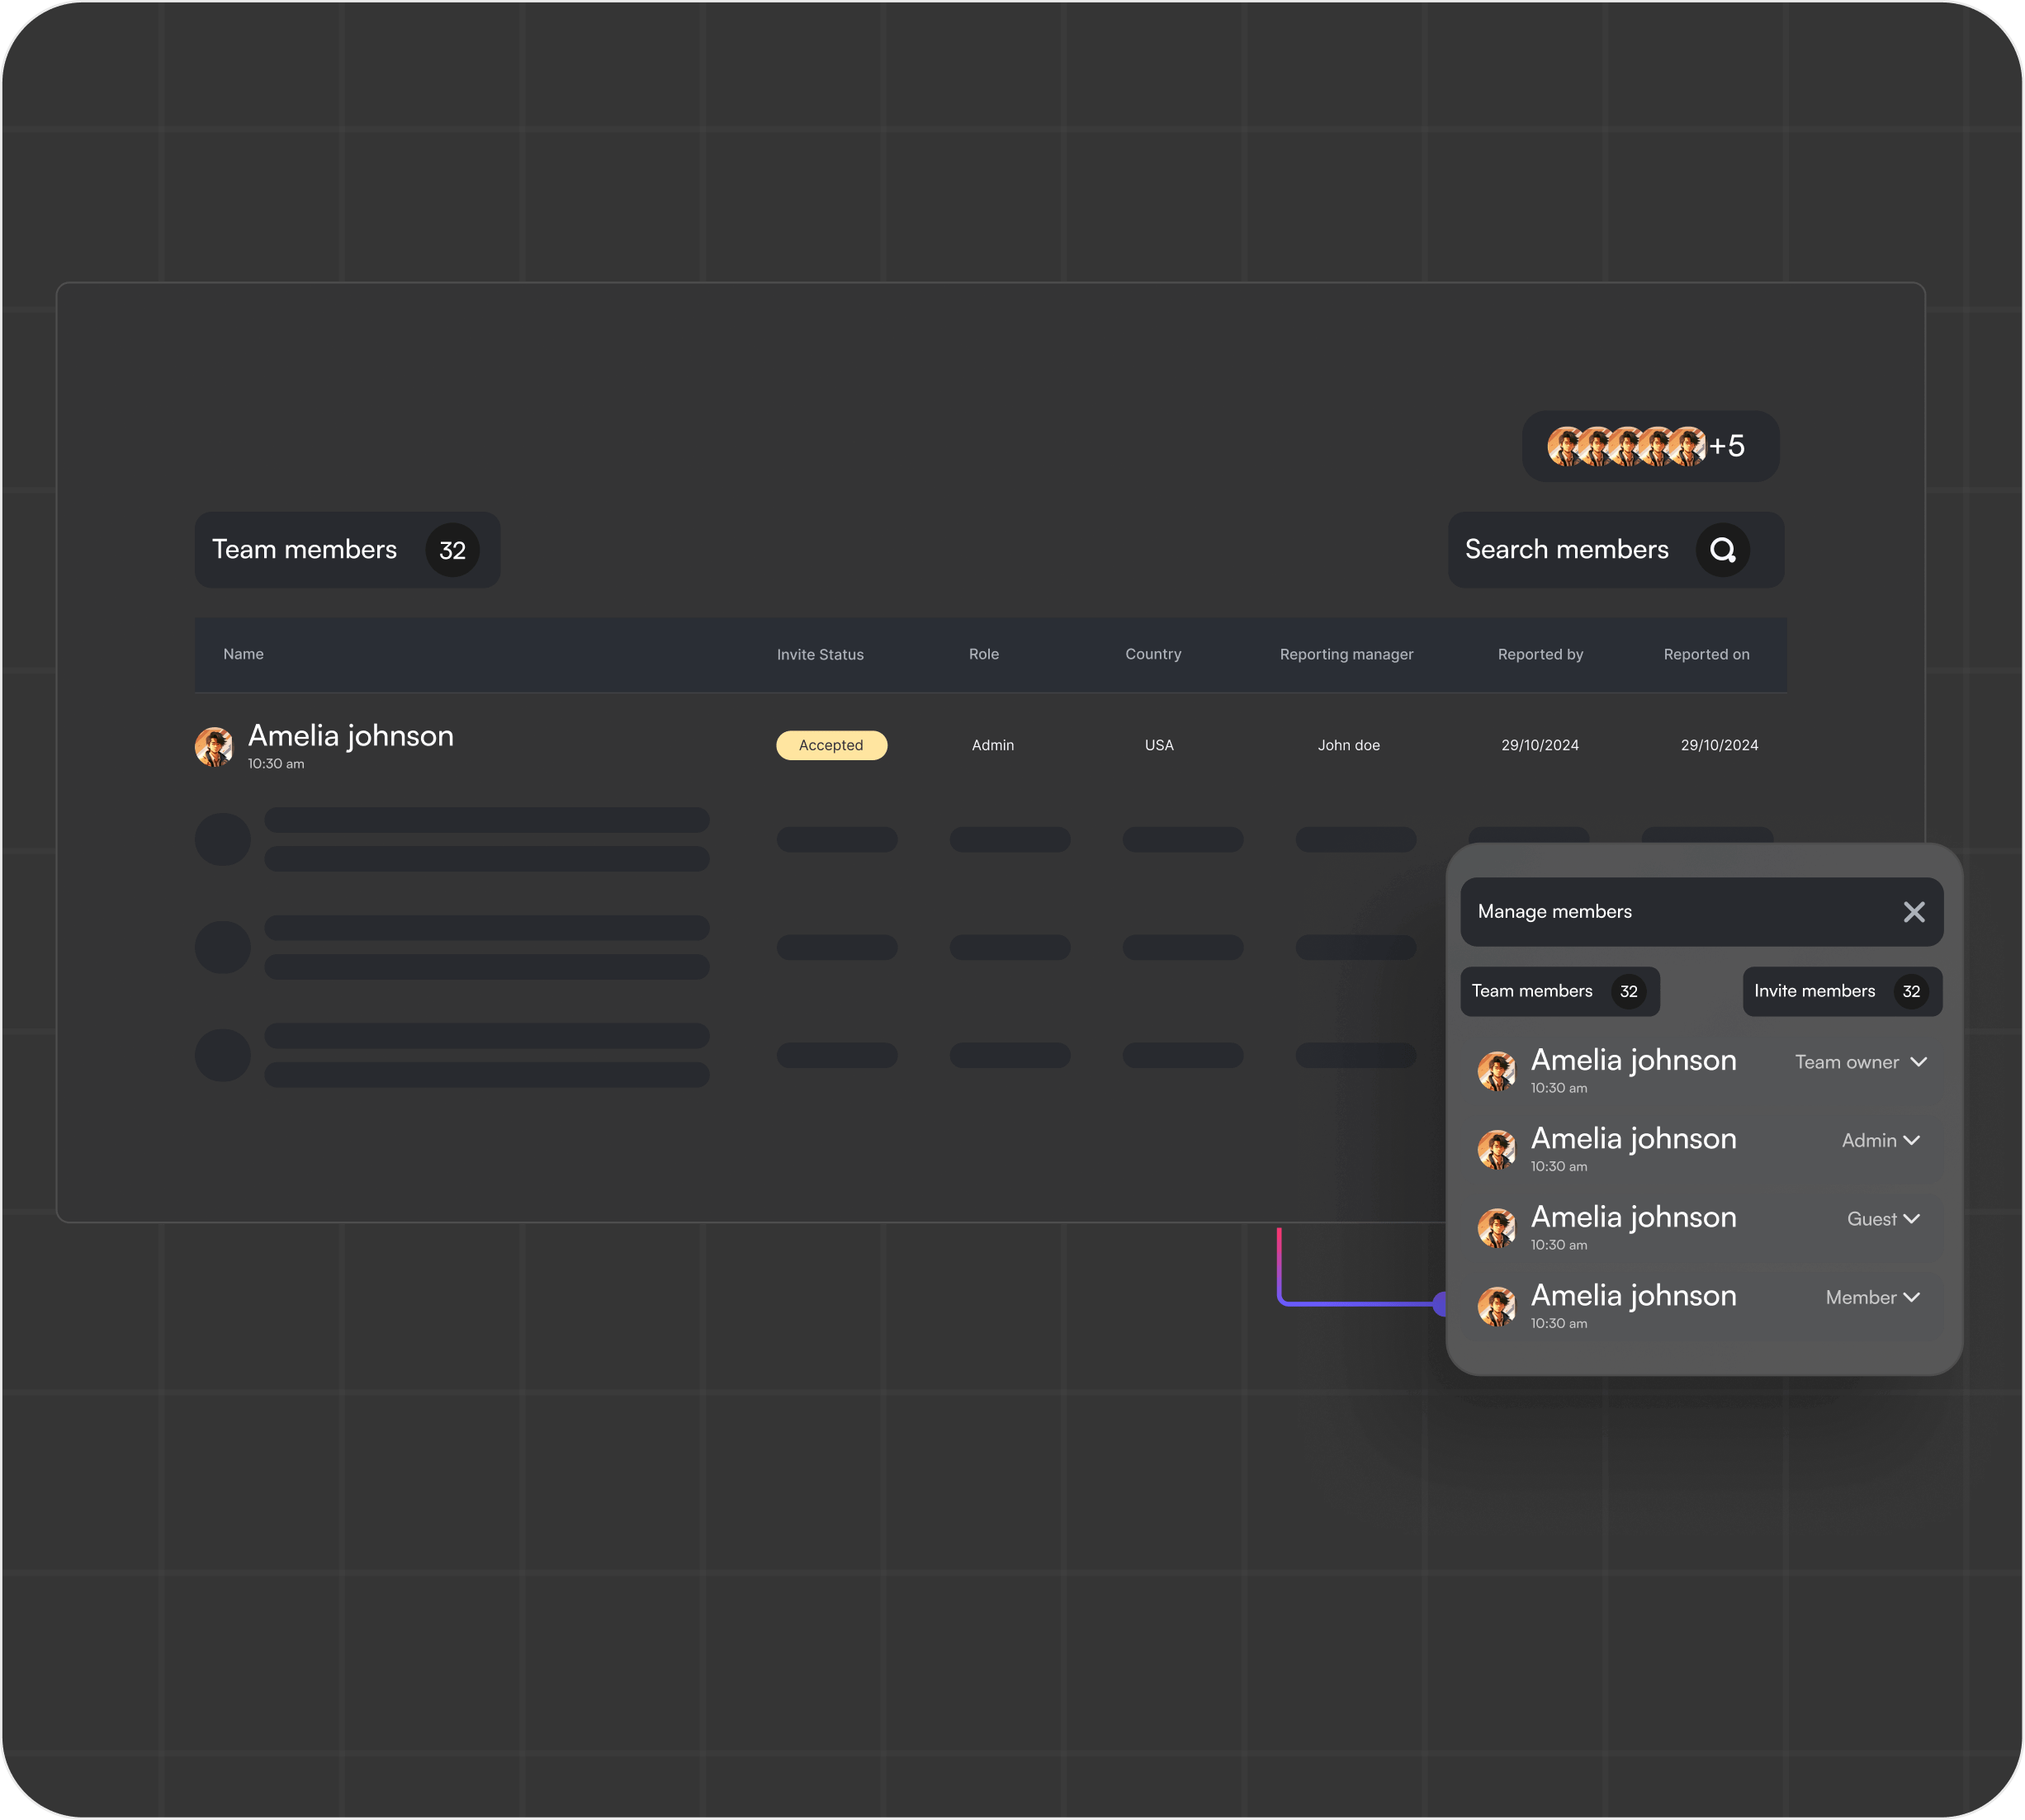Expand the Admin role dropdown
This screenshot has height=1820, width=2025.
pyautogui.click(x=1911, y=1141)
